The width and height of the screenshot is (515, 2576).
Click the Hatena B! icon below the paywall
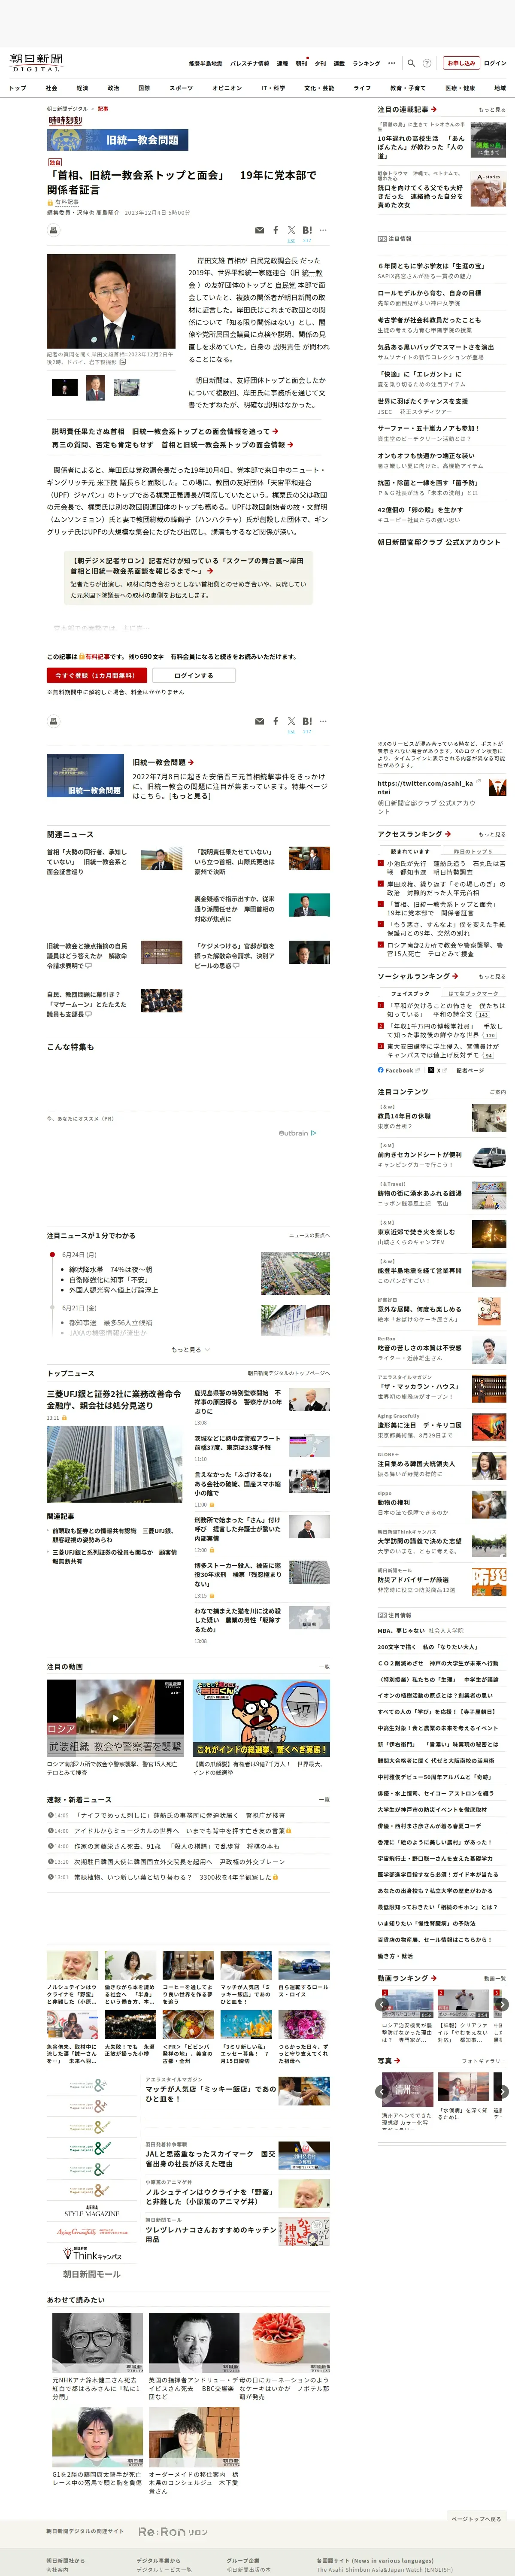tap(307, 721)
